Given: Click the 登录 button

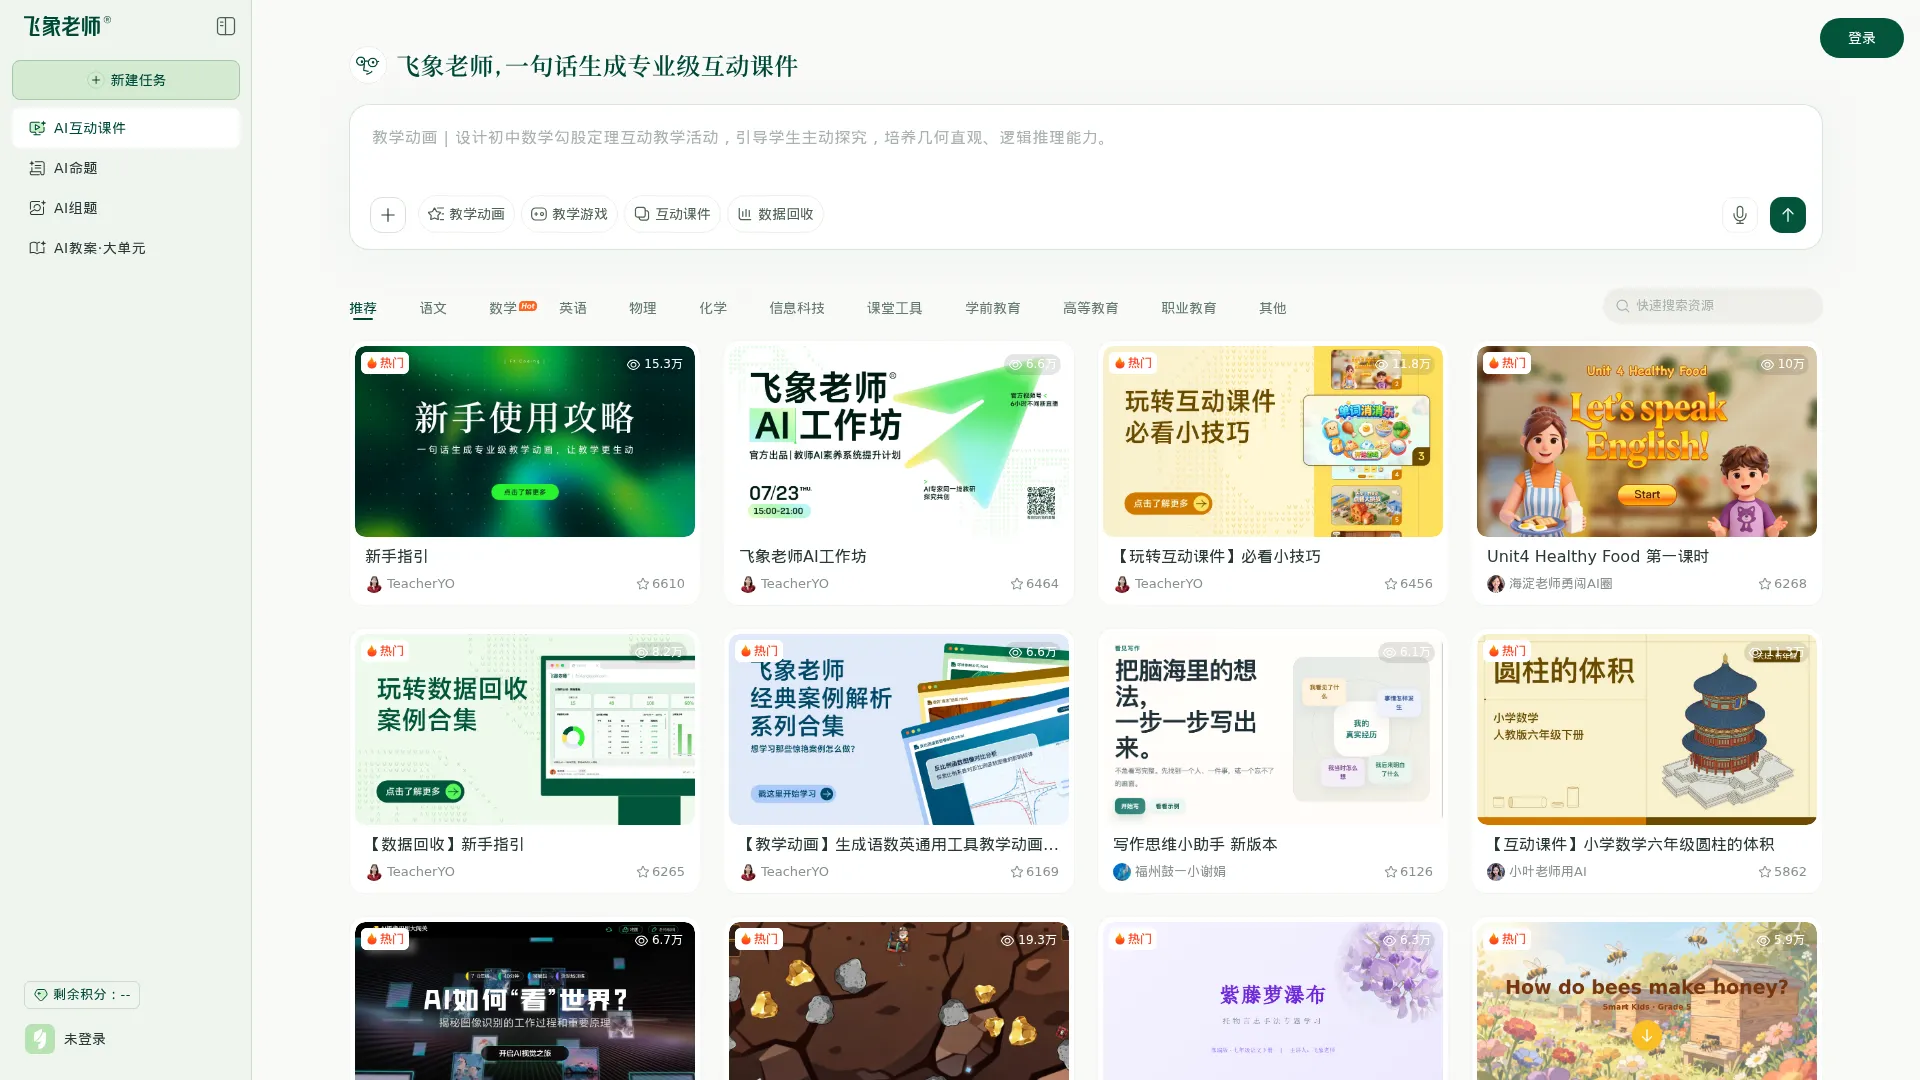Looking at the screenshot, I should pyautogui.click(x=1861, y=38).
